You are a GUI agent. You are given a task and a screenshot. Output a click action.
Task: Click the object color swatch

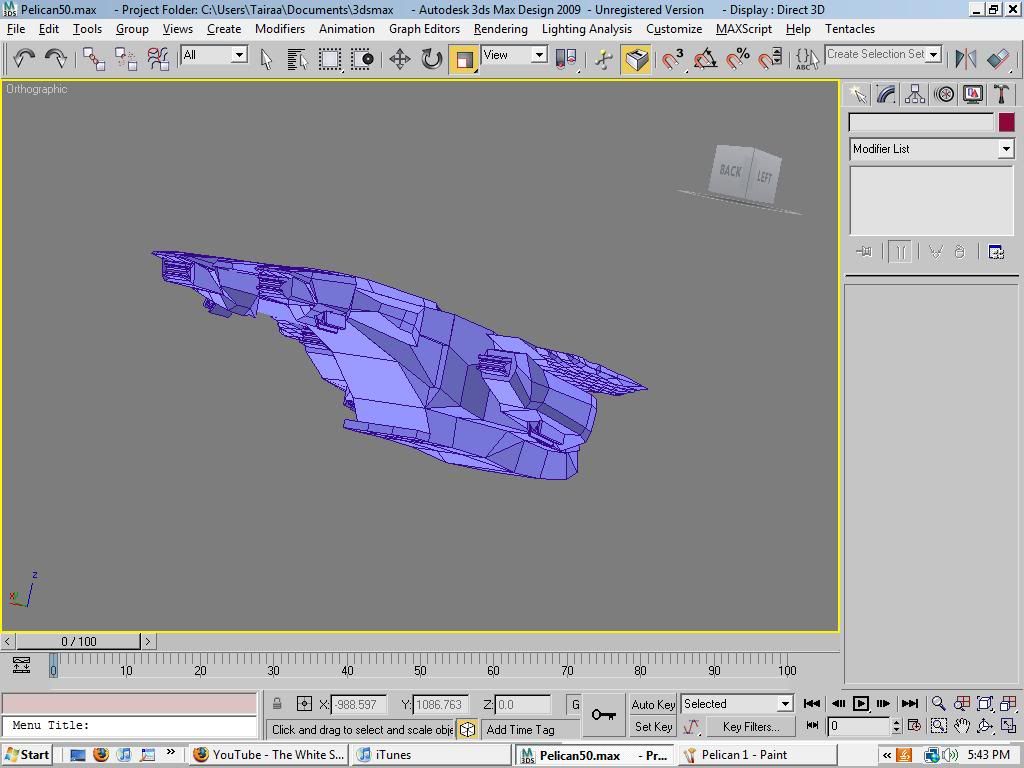(x=1006, y=122)
